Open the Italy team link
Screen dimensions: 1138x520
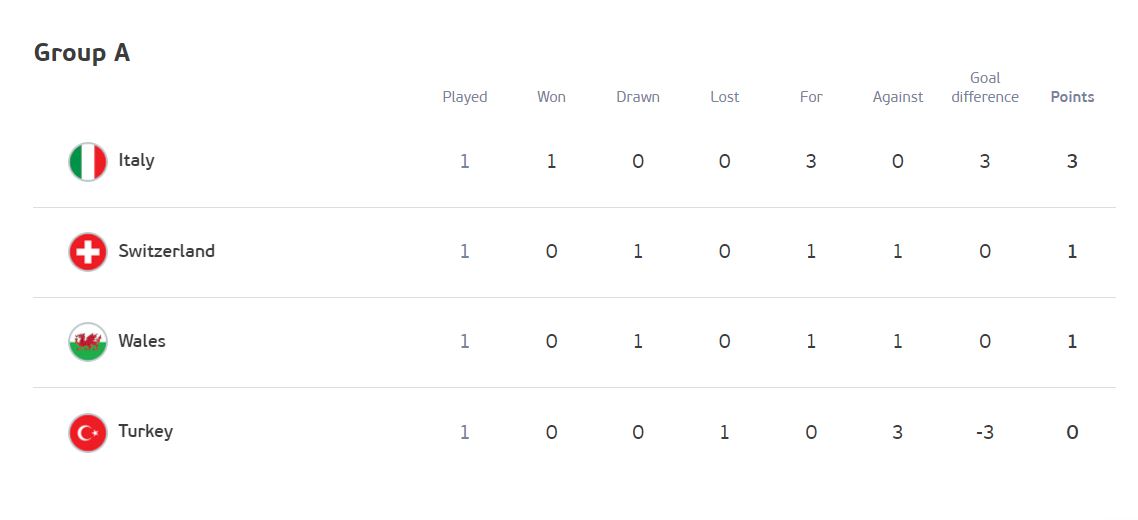coord(136,160)
